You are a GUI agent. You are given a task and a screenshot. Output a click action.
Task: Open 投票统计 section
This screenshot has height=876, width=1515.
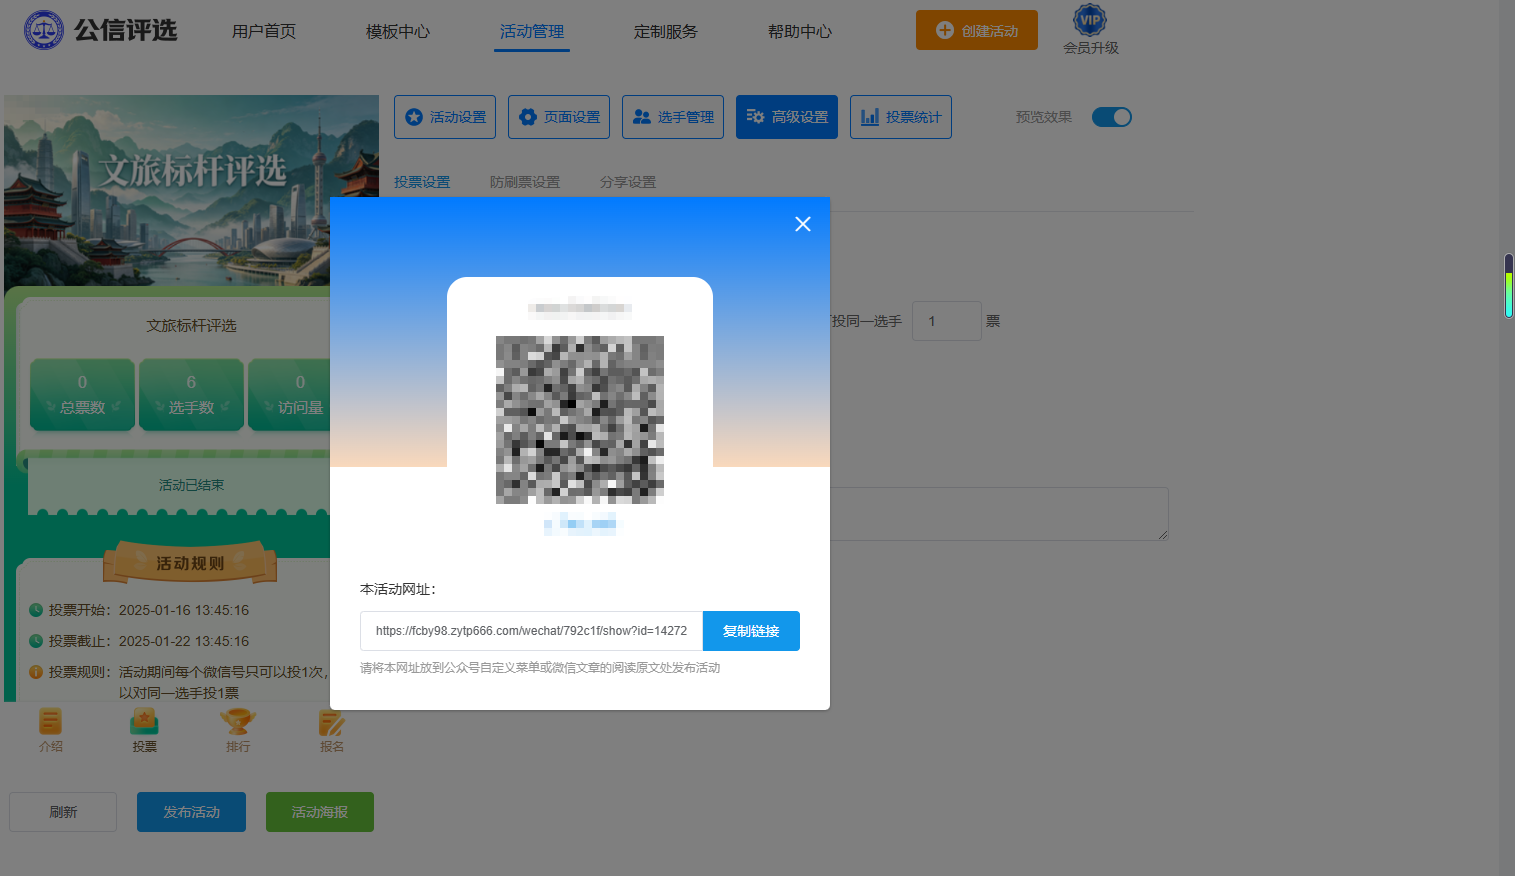point(901,117)
